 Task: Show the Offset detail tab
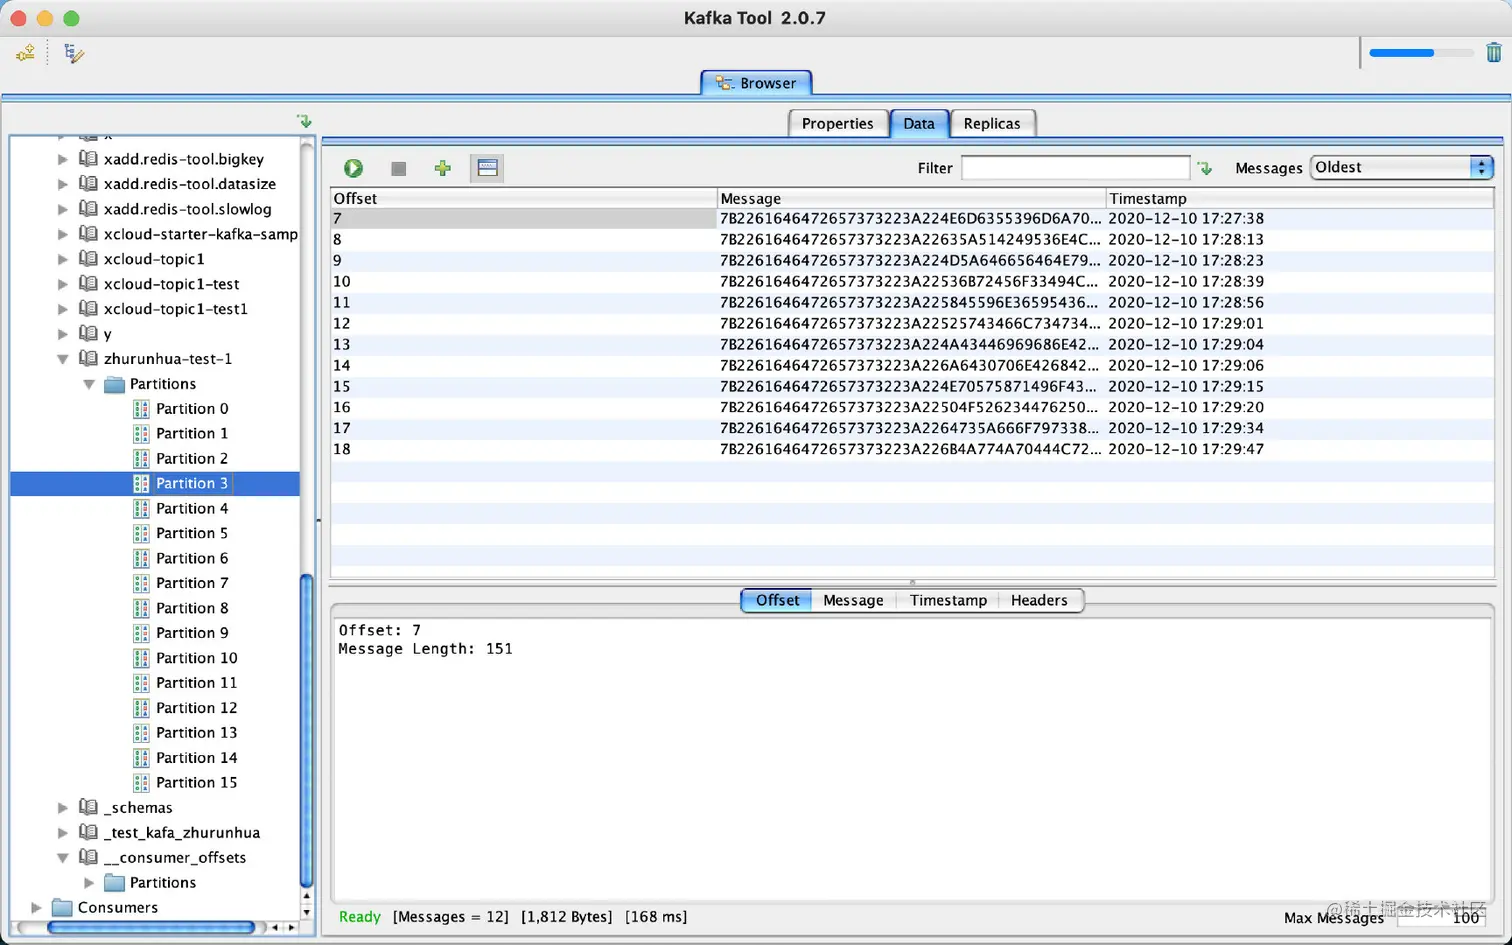pos(777,600)
